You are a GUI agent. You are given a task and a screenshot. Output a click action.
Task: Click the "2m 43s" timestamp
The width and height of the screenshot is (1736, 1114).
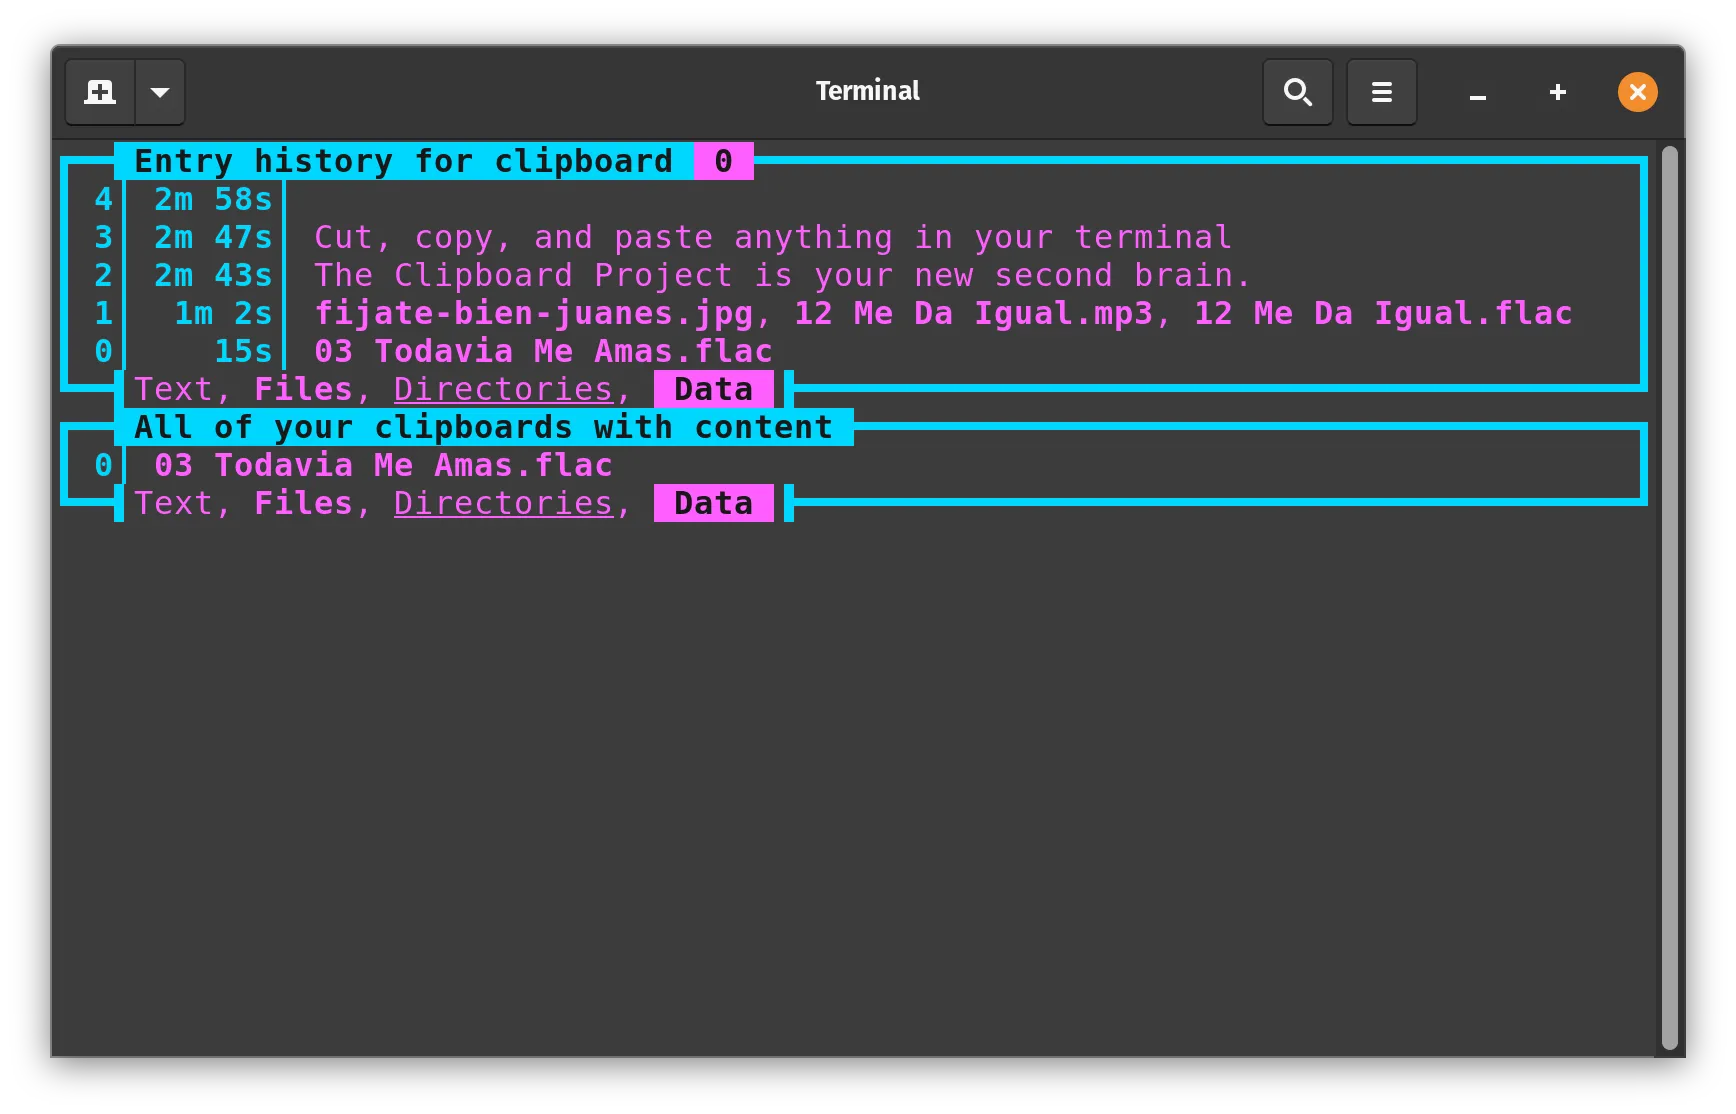pos(213,275)
